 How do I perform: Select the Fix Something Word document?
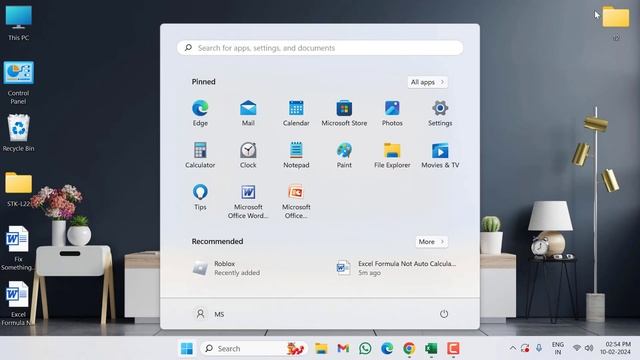click(17, 248)
